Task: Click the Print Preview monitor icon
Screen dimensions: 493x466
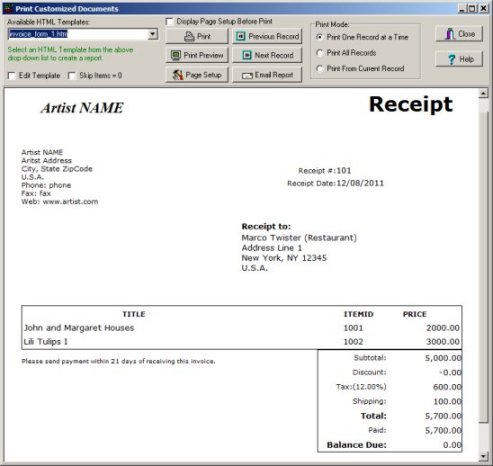Action: [x=176, y=55]
